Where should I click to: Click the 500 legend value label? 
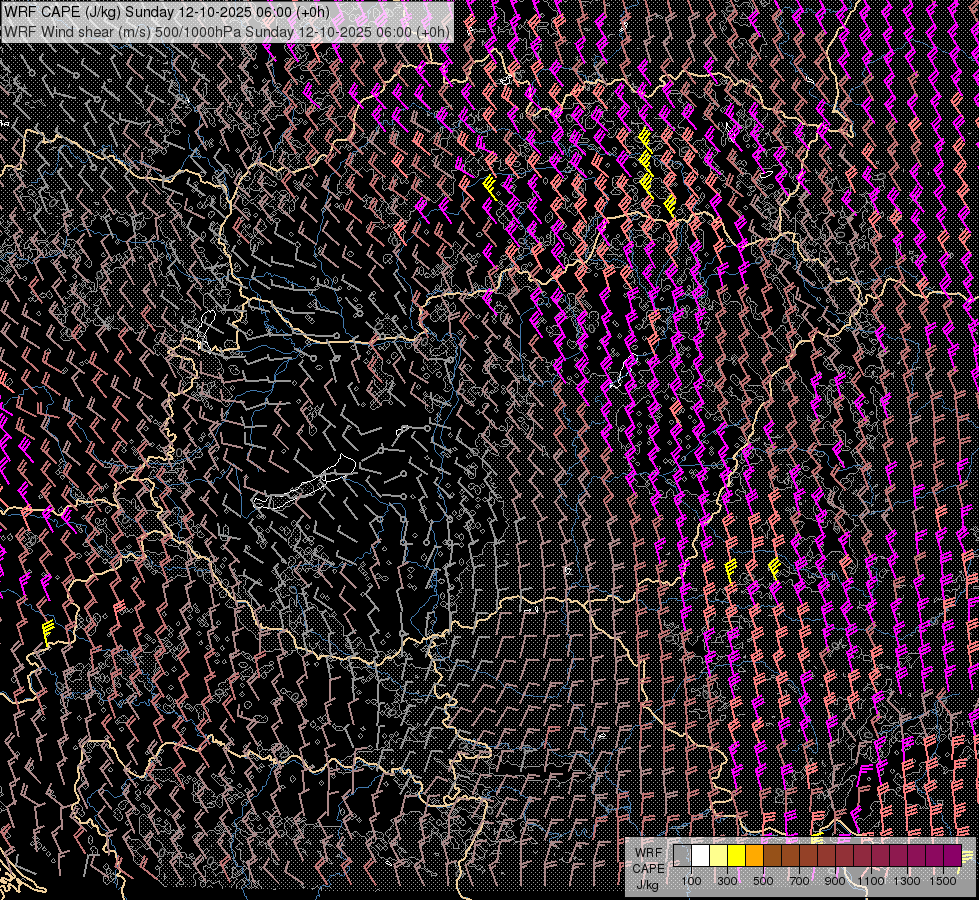click(763, 881)
